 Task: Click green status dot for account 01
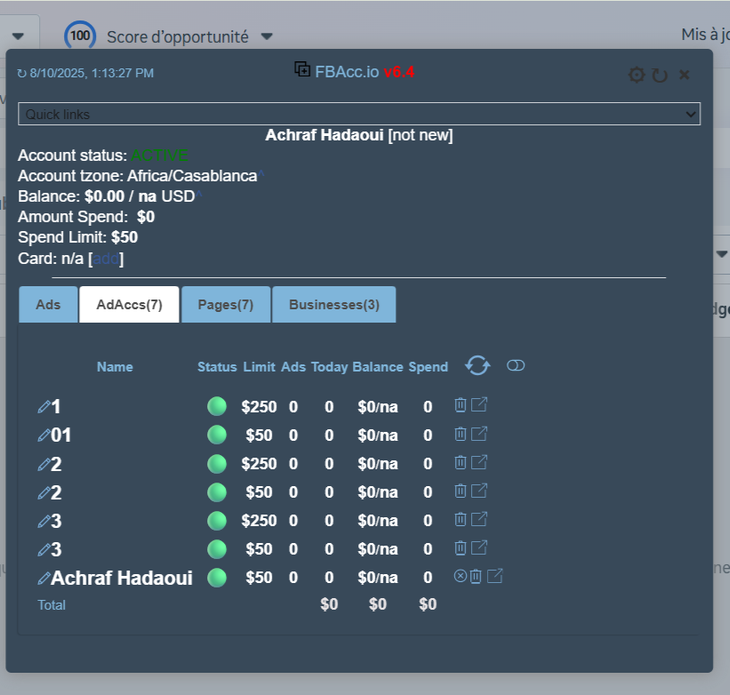click(x=217, y=435)
